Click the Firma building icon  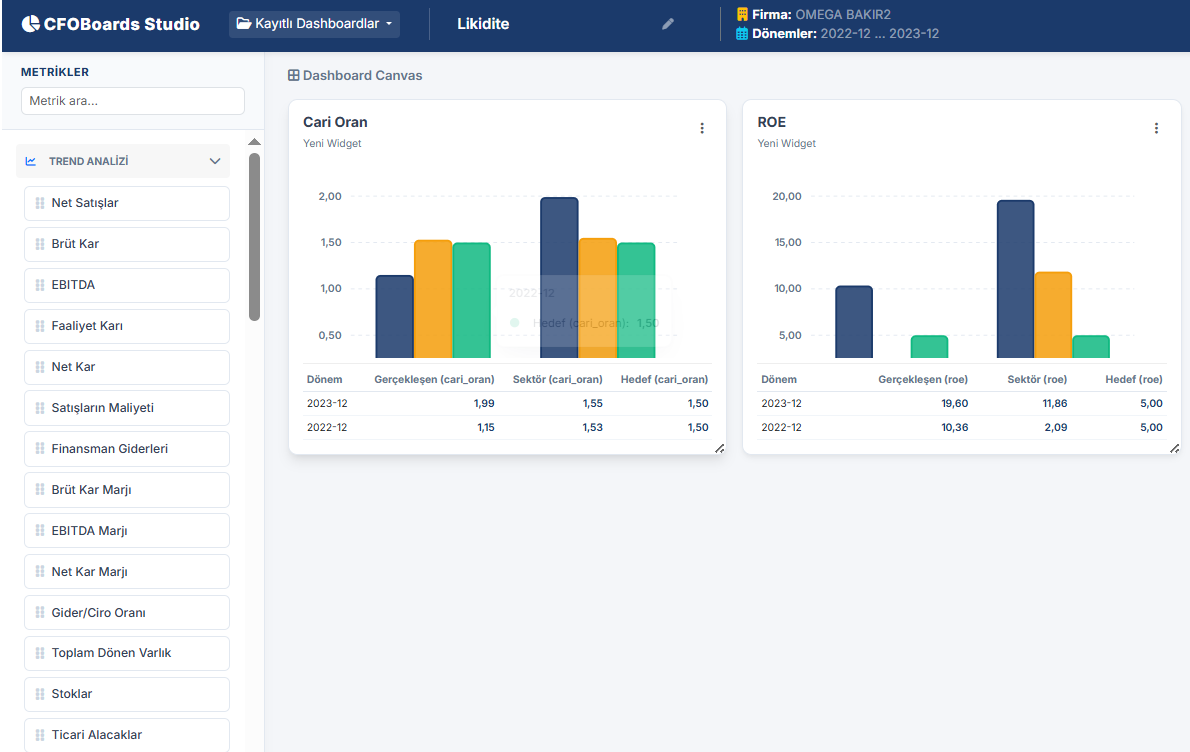pyautogui.click(x=742, y=14)
